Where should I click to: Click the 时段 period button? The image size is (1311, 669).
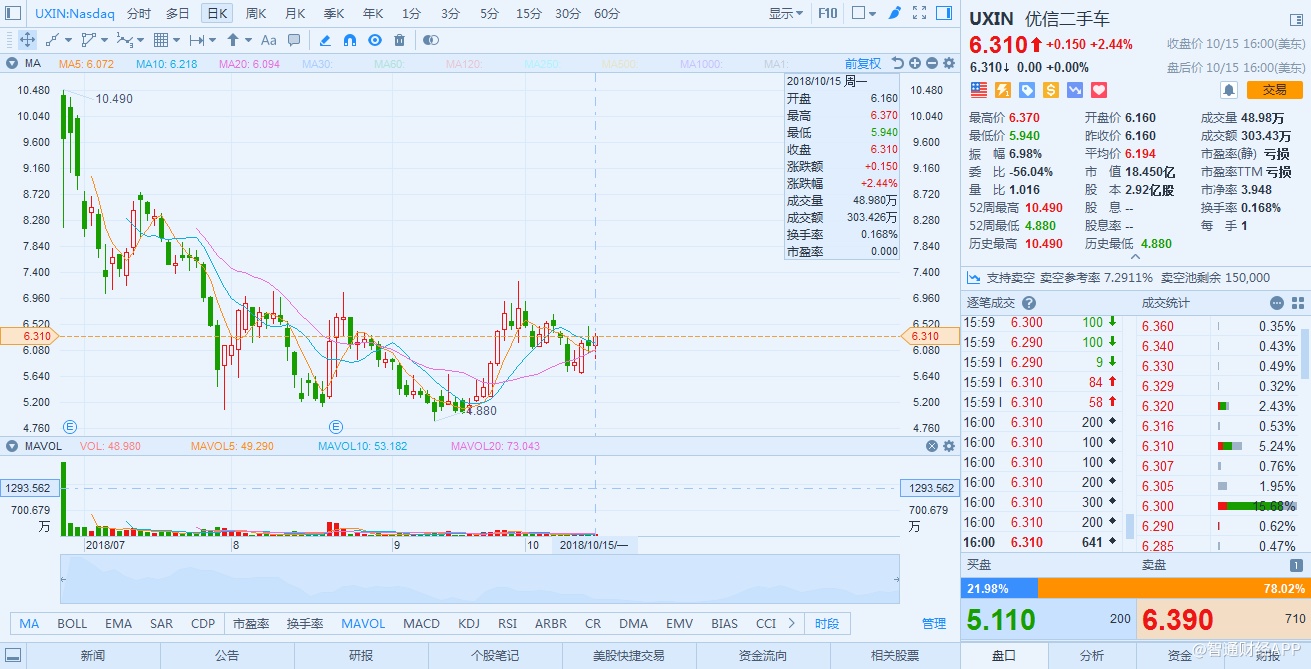(x=827, y=623)
